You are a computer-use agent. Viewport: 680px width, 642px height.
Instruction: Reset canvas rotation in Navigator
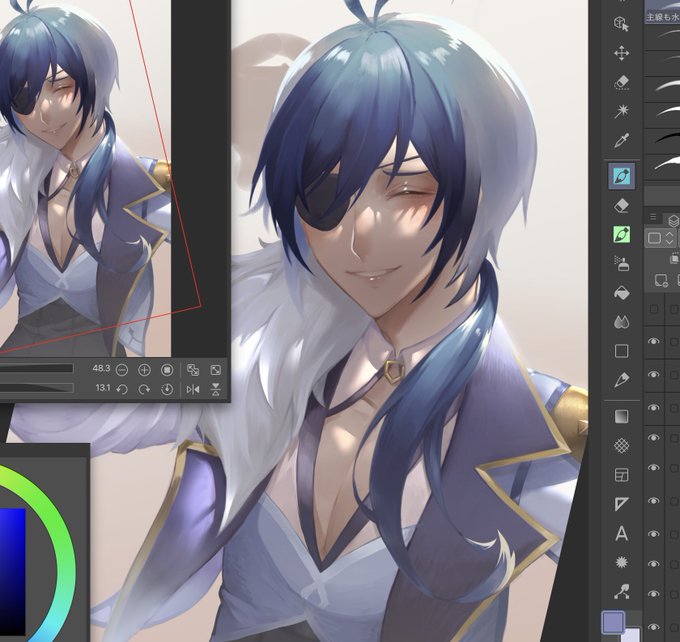(x=167, y=389)
